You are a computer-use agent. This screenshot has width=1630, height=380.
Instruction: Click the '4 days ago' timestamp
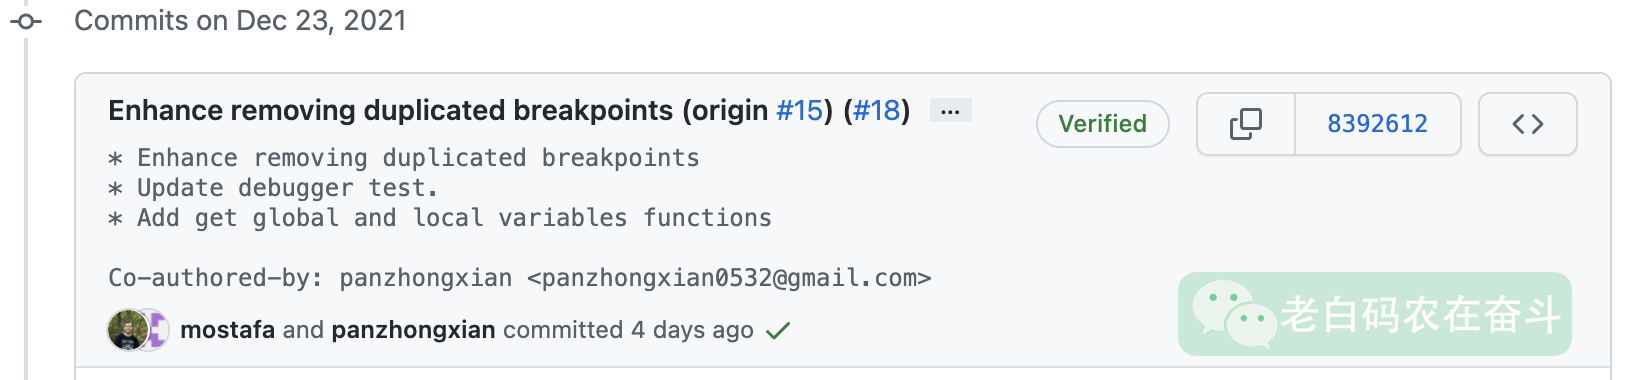tap(692, 330)
